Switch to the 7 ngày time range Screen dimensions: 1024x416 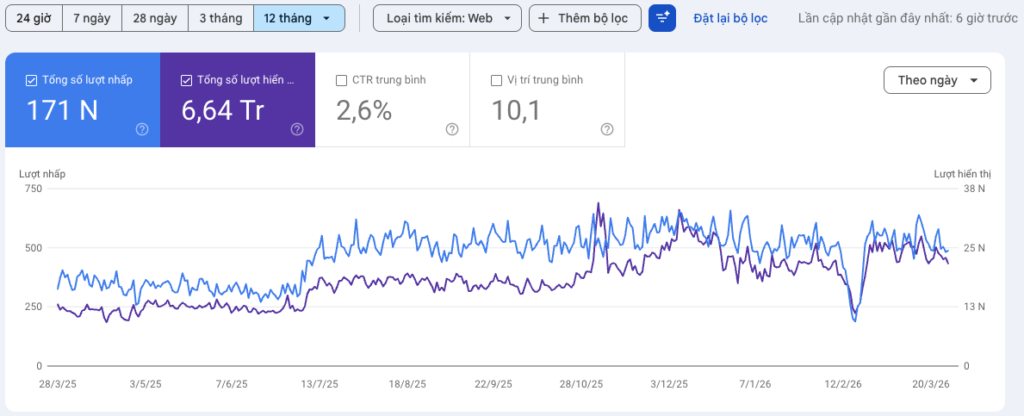[92, 18]
